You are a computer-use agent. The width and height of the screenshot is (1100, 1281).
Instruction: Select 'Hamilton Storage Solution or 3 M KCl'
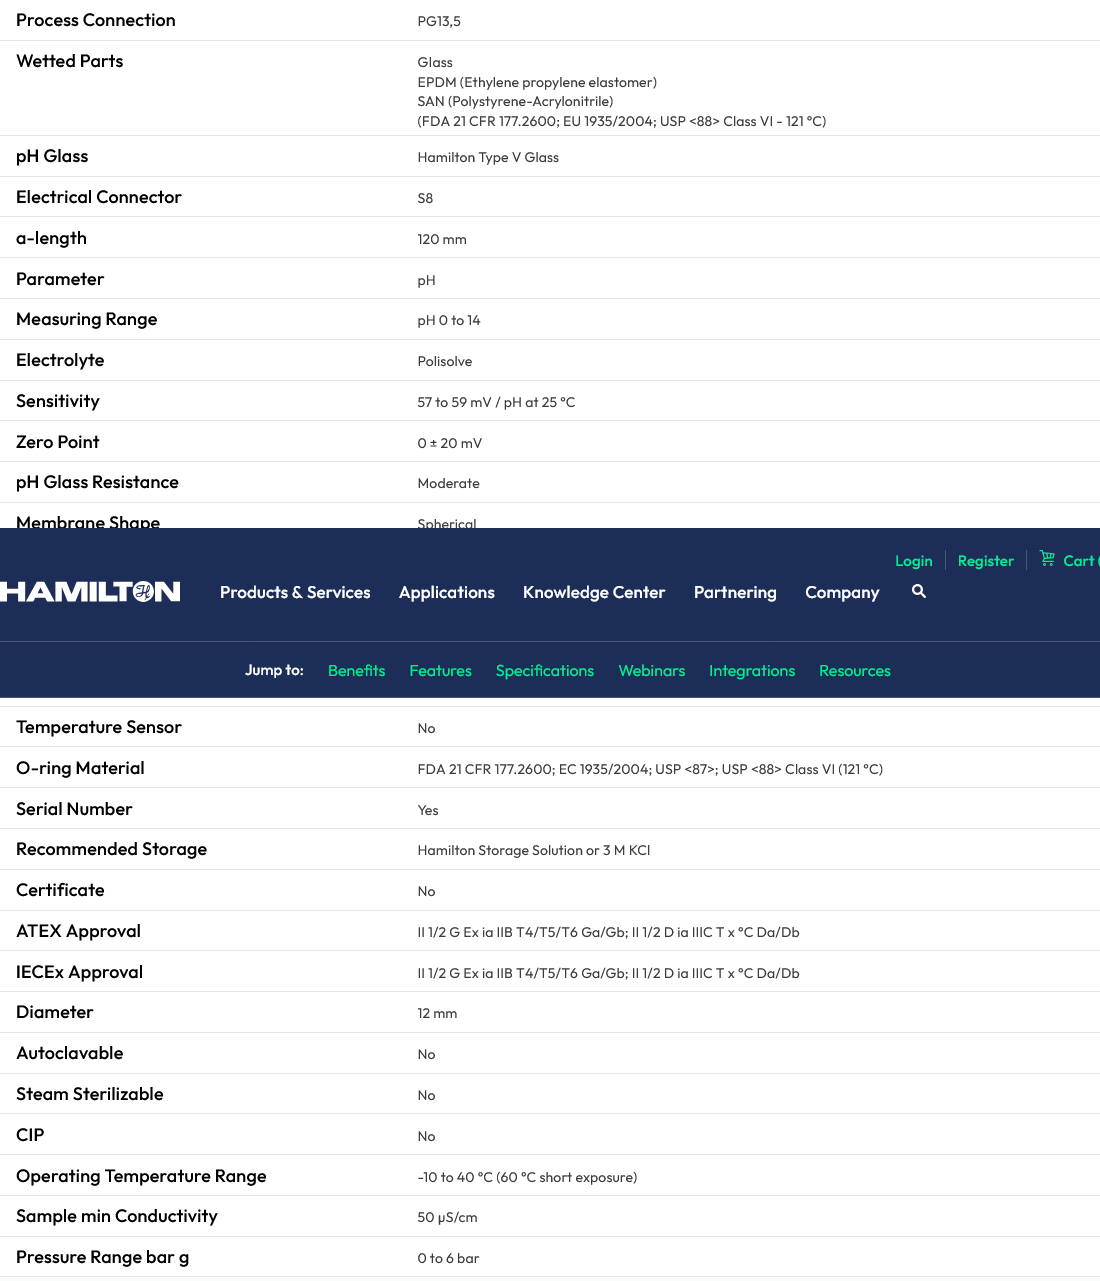[x=534, y=850]
